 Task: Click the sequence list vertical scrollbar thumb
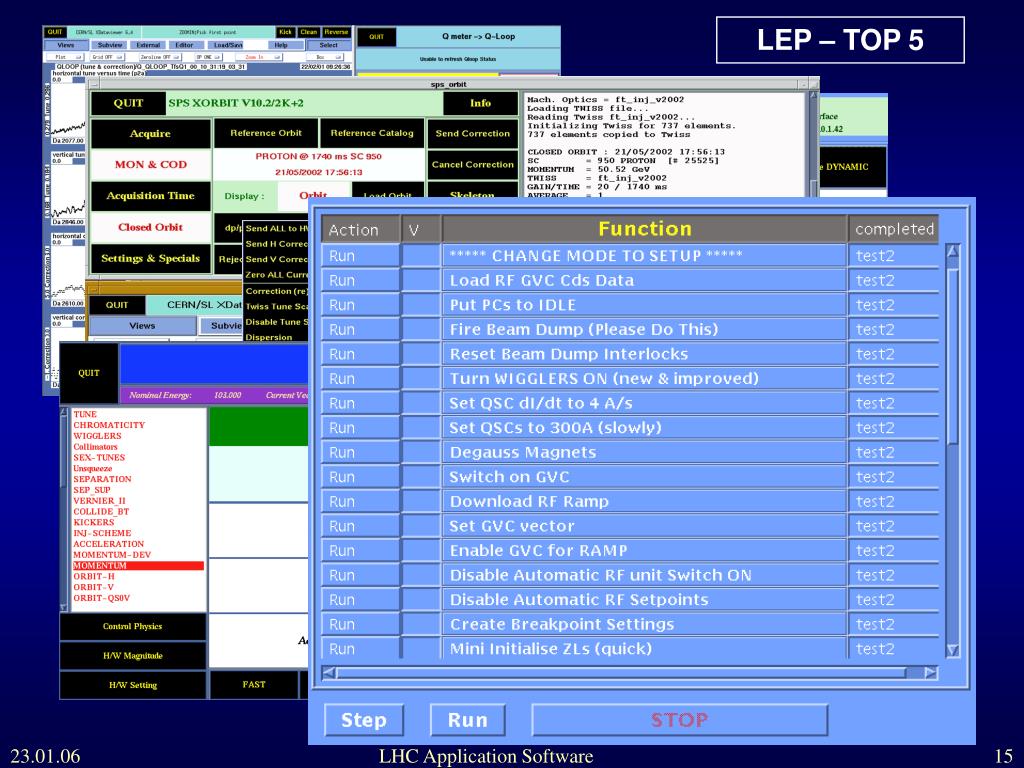(953, 356)
